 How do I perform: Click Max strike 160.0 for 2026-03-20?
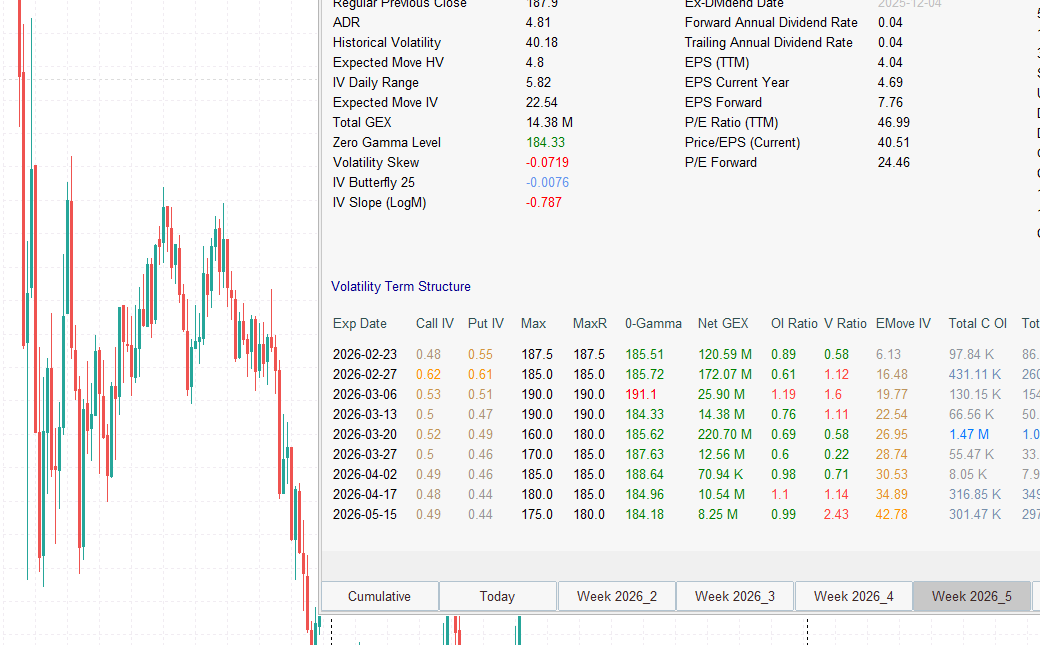point(537,434)
